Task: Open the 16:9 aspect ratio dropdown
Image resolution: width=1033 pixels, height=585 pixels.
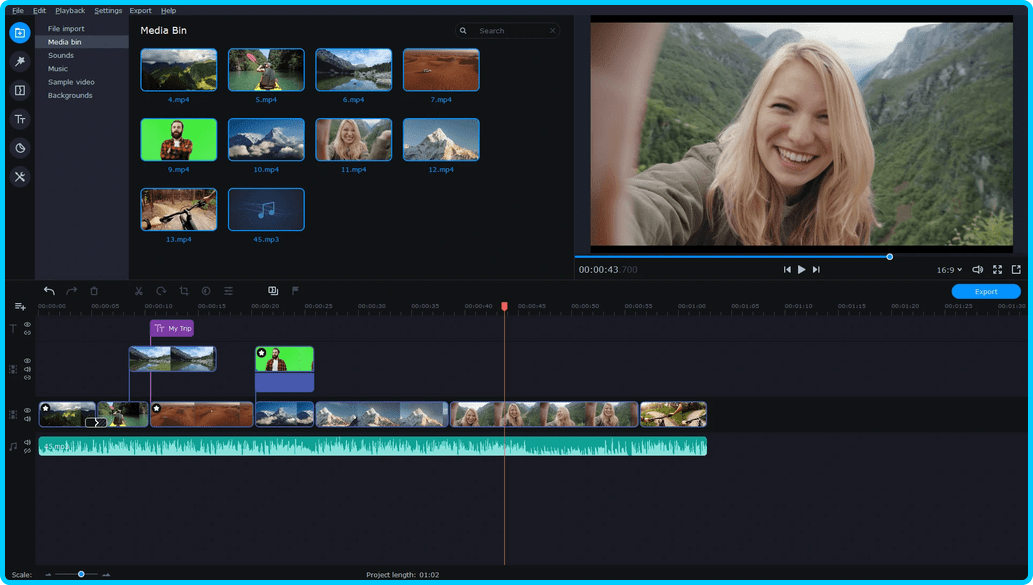Action: (x=949, y=269)
